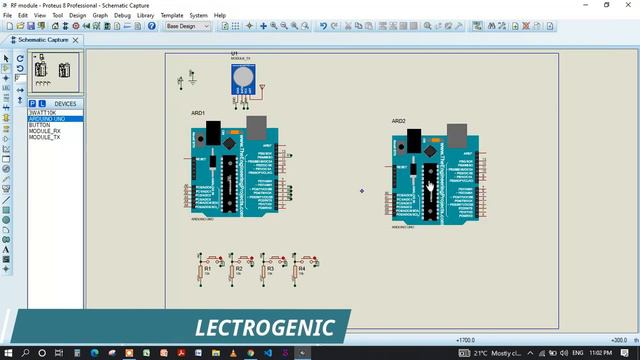640x360 pixels.
Task: Open the File menu
Action: 7,16
